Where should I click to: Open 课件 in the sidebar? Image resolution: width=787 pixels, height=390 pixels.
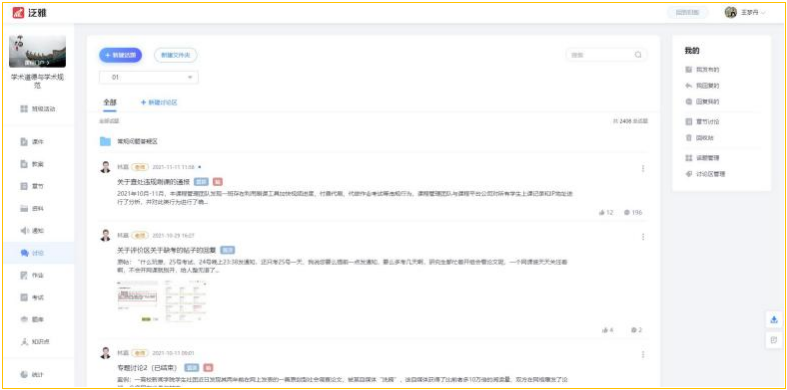point(33,142)
